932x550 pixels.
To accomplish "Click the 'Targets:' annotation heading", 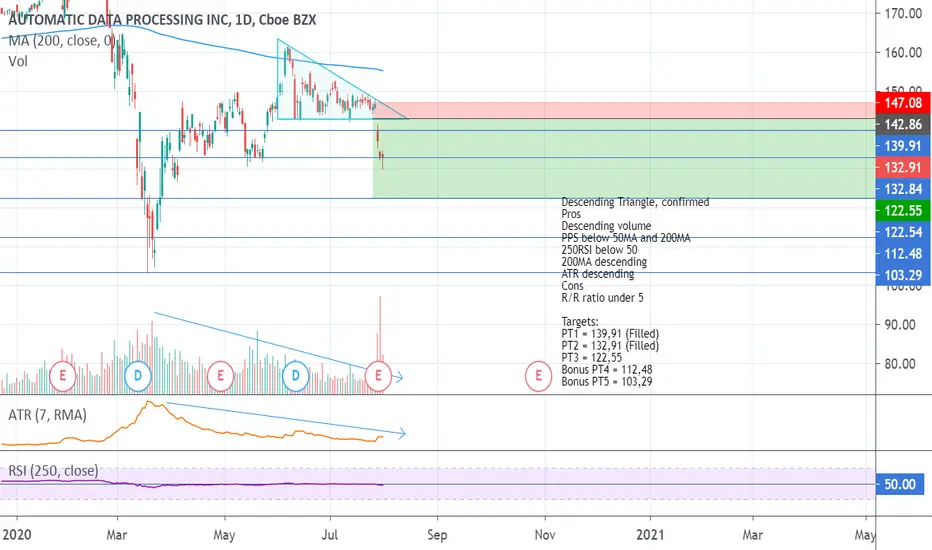I will coord(580,322).
